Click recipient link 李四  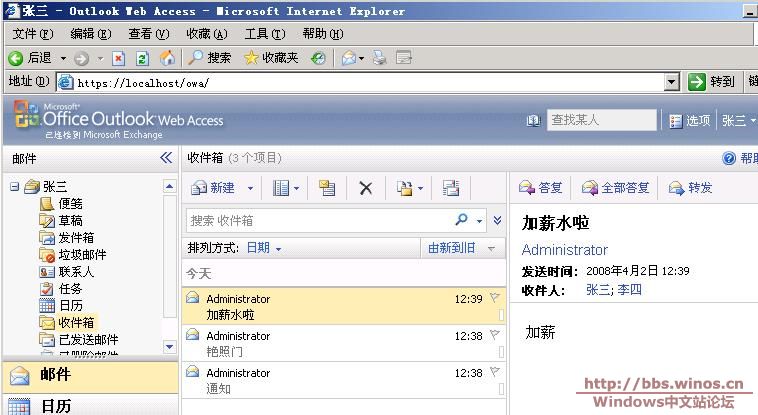(629, 290)
